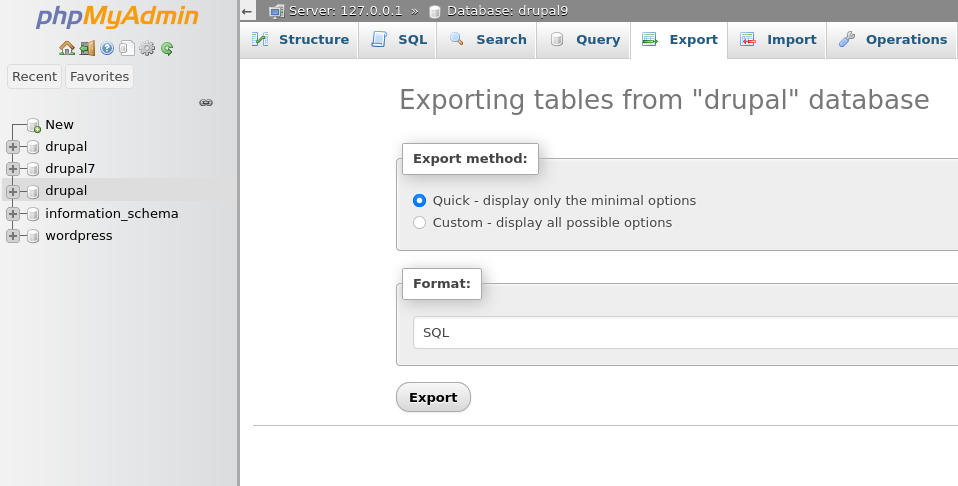Select the highlighted drupal database name
The image size is (958, 486).
(x=66, y=191)
